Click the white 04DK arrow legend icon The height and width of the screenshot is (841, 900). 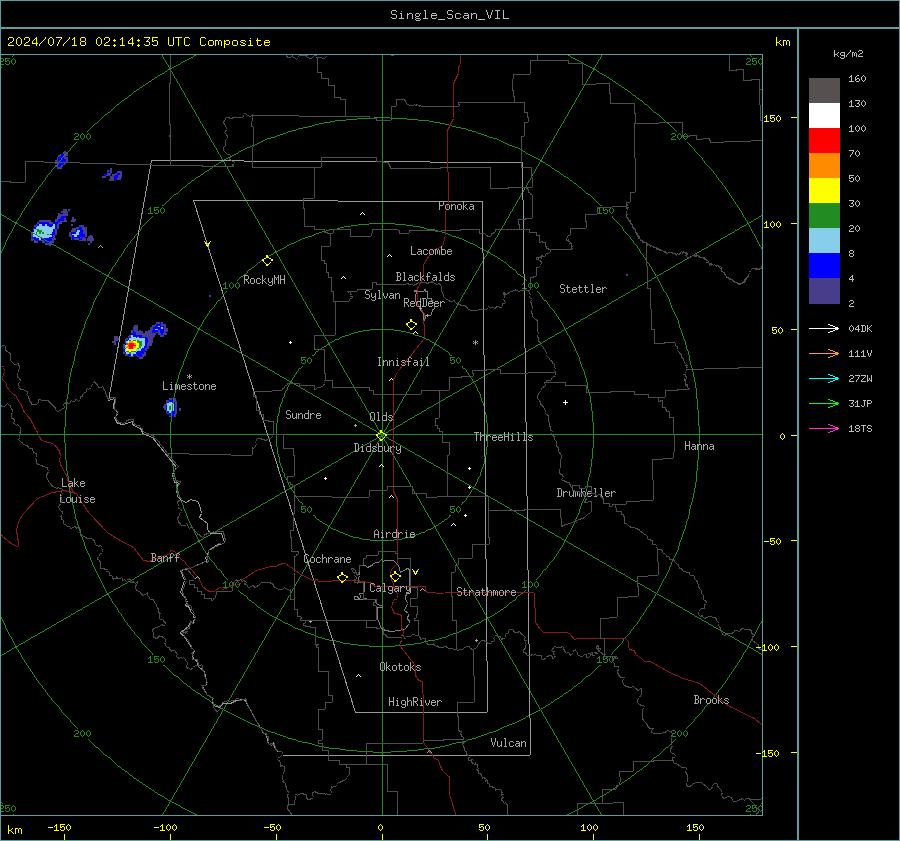824,328
